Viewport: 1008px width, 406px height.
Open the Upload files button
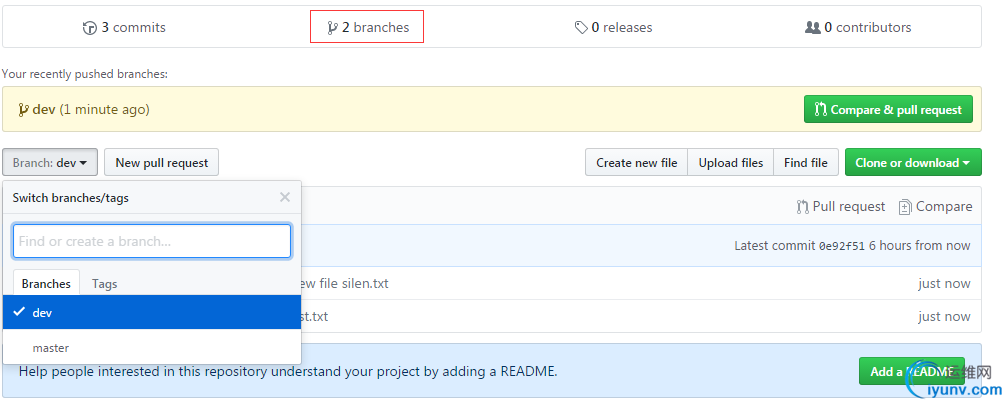click(x=731, y=163)
